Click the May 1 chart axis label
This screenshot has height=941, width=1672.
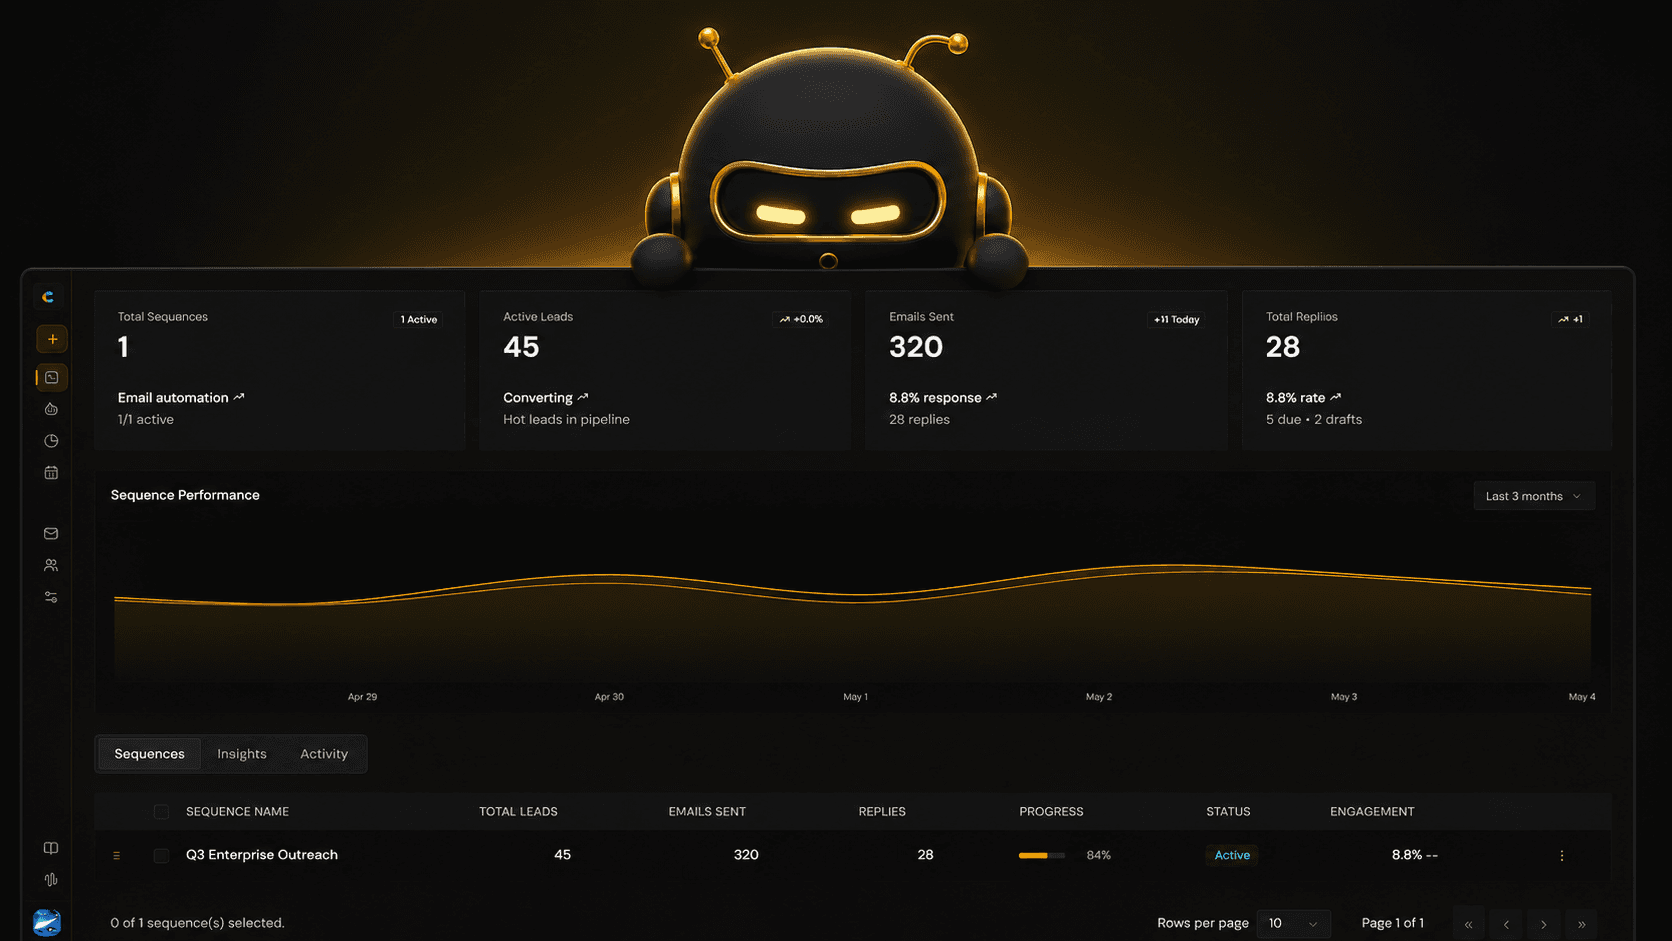click(855, 697)
